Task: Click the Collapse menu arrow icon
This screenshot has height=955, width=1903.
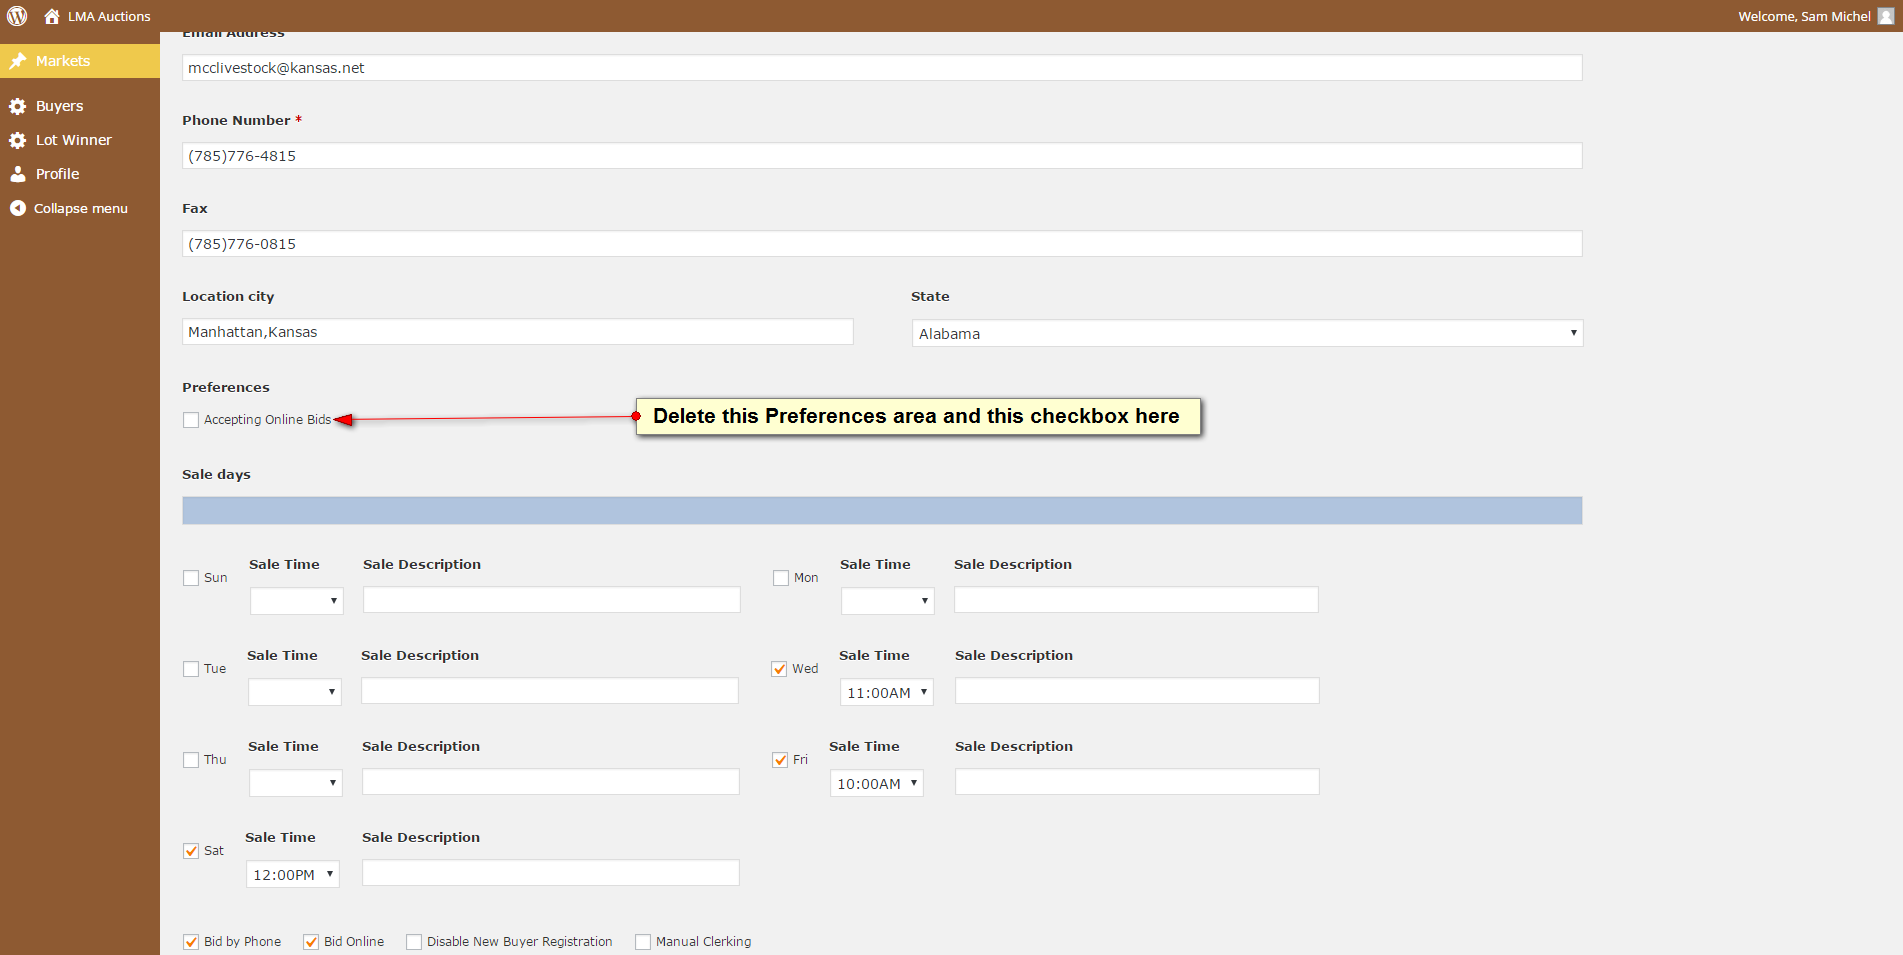Action: pos(18,208)
